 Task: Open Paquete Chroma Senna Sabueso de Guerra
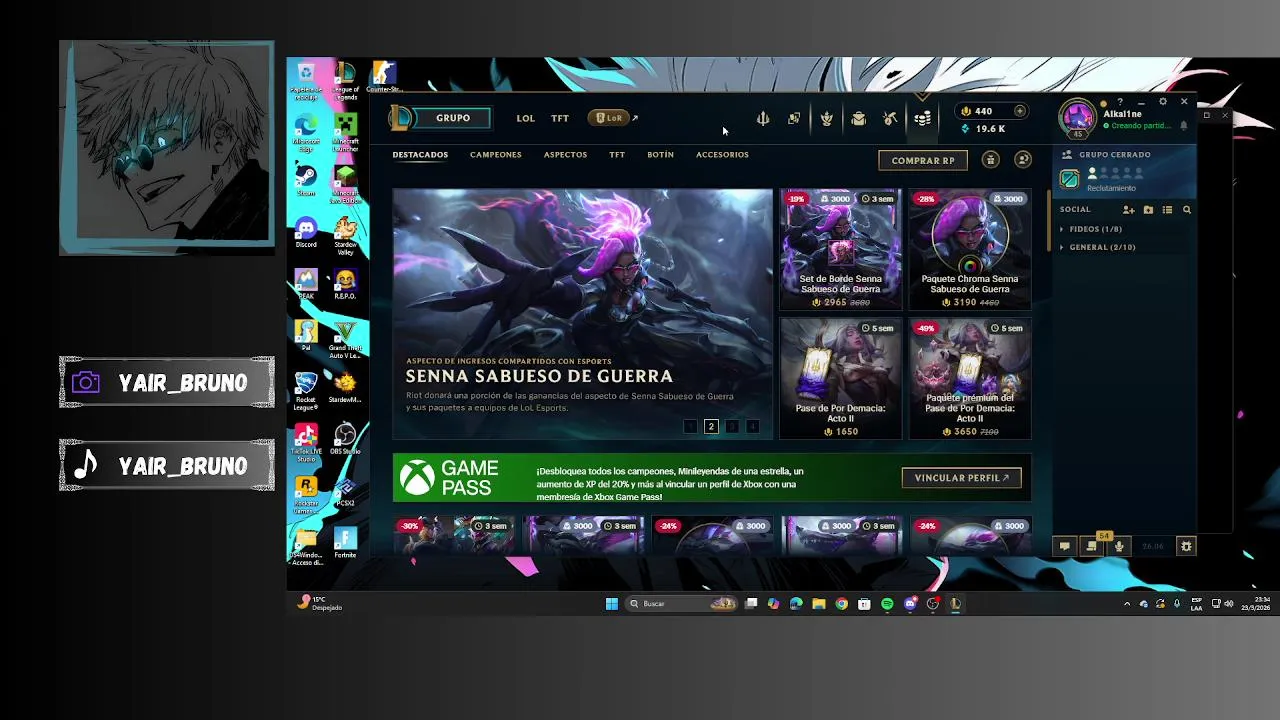[969, 249]
